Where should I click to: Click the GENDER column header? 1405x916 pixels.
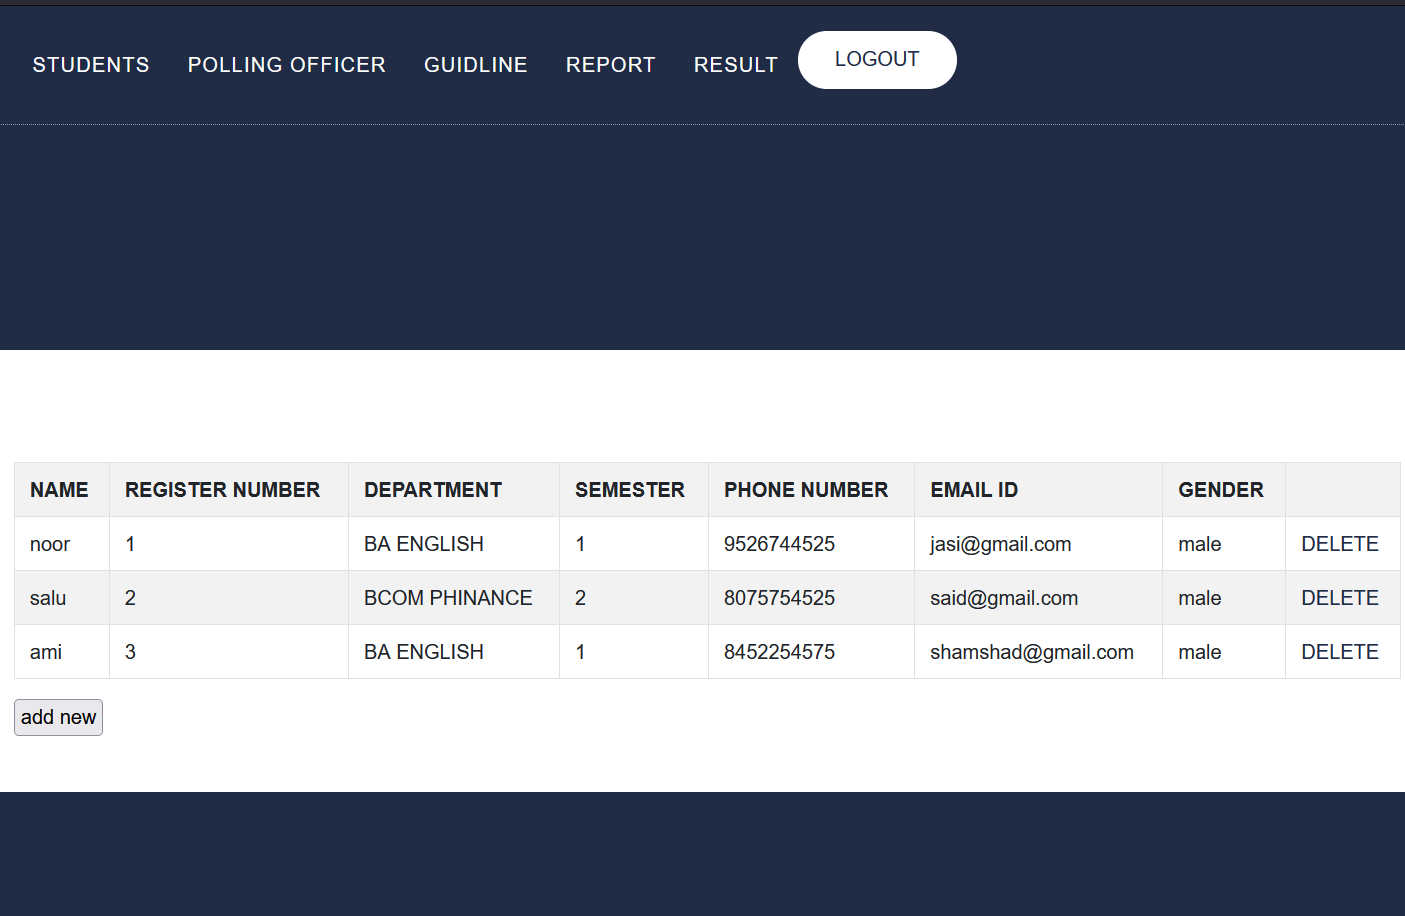(1220, 490)
